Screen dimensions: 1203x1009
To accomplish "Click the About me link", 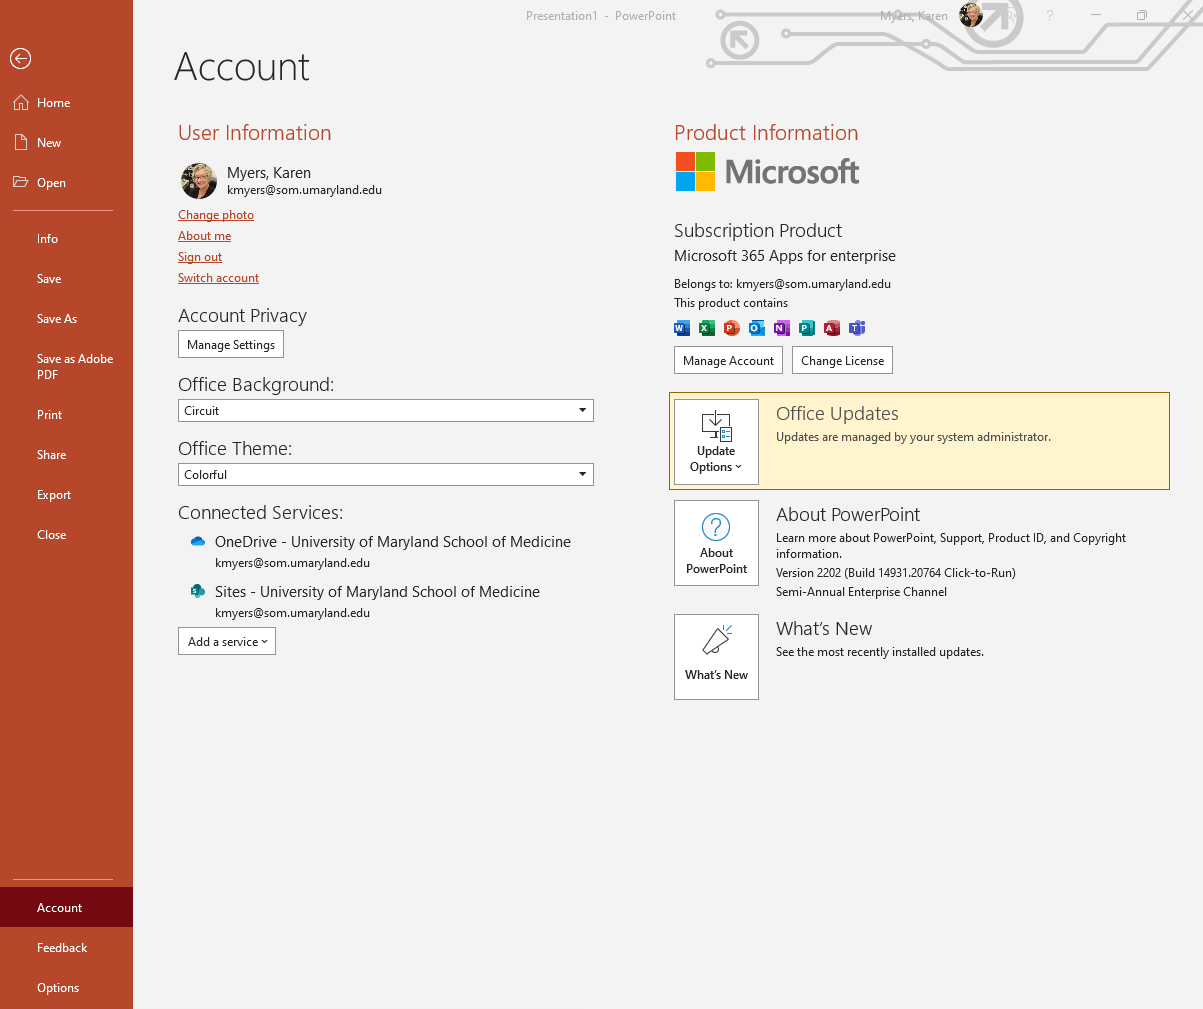I will click(x=204, y=236).
